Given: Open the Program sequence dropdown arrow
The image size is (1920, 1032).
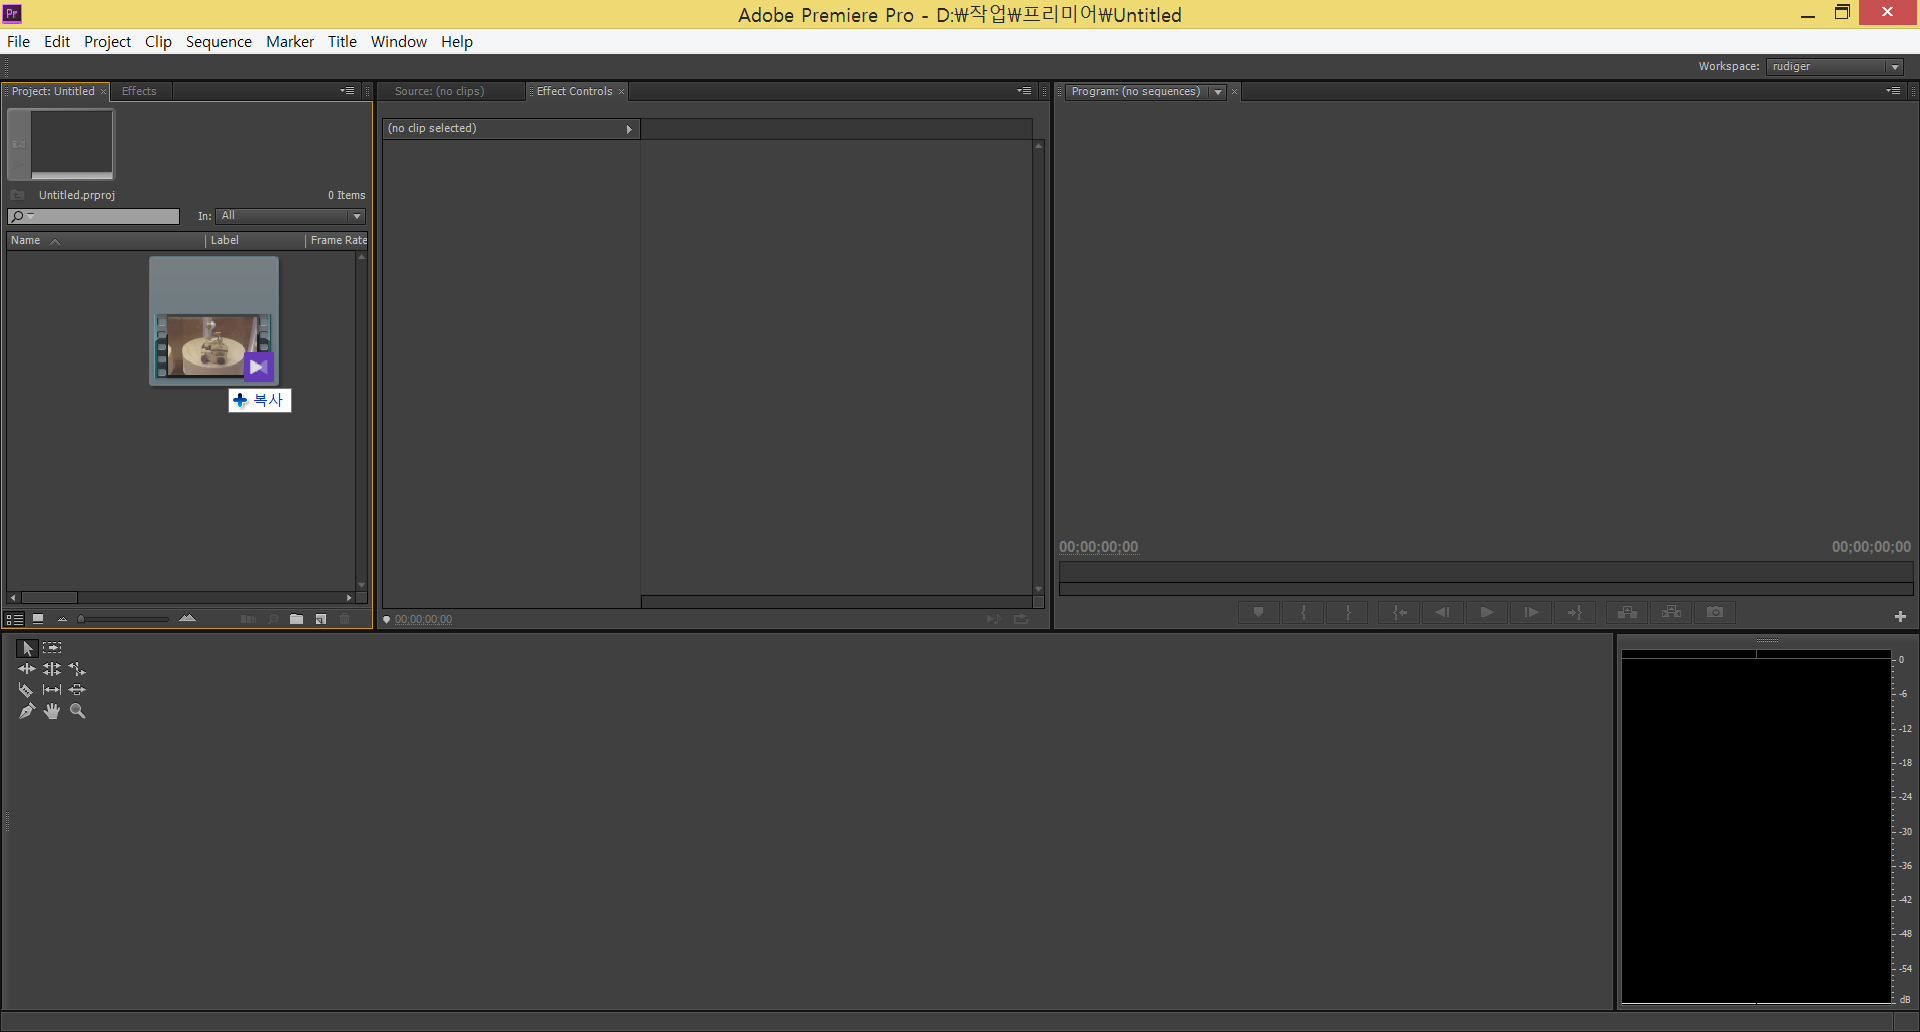Looking at the screenshot, I should [x=1217, y=92].
